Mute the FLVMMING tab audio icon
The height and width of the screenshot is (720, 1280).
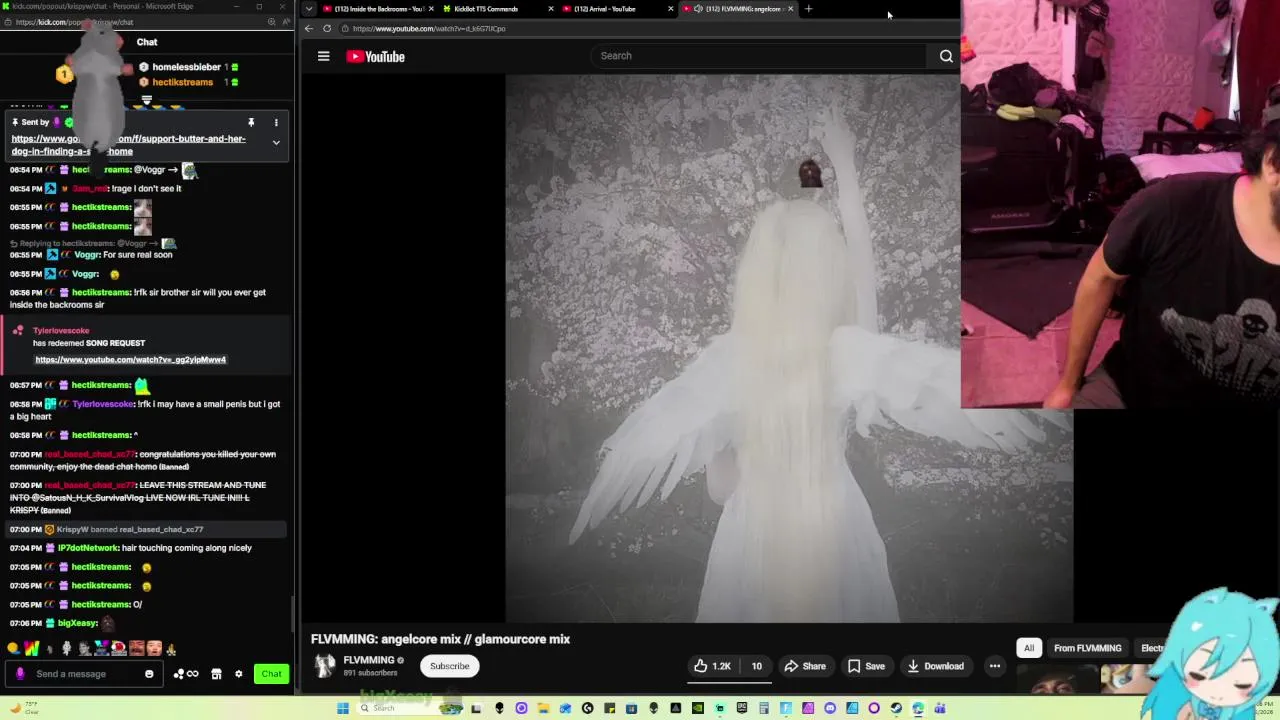[698, 9]
